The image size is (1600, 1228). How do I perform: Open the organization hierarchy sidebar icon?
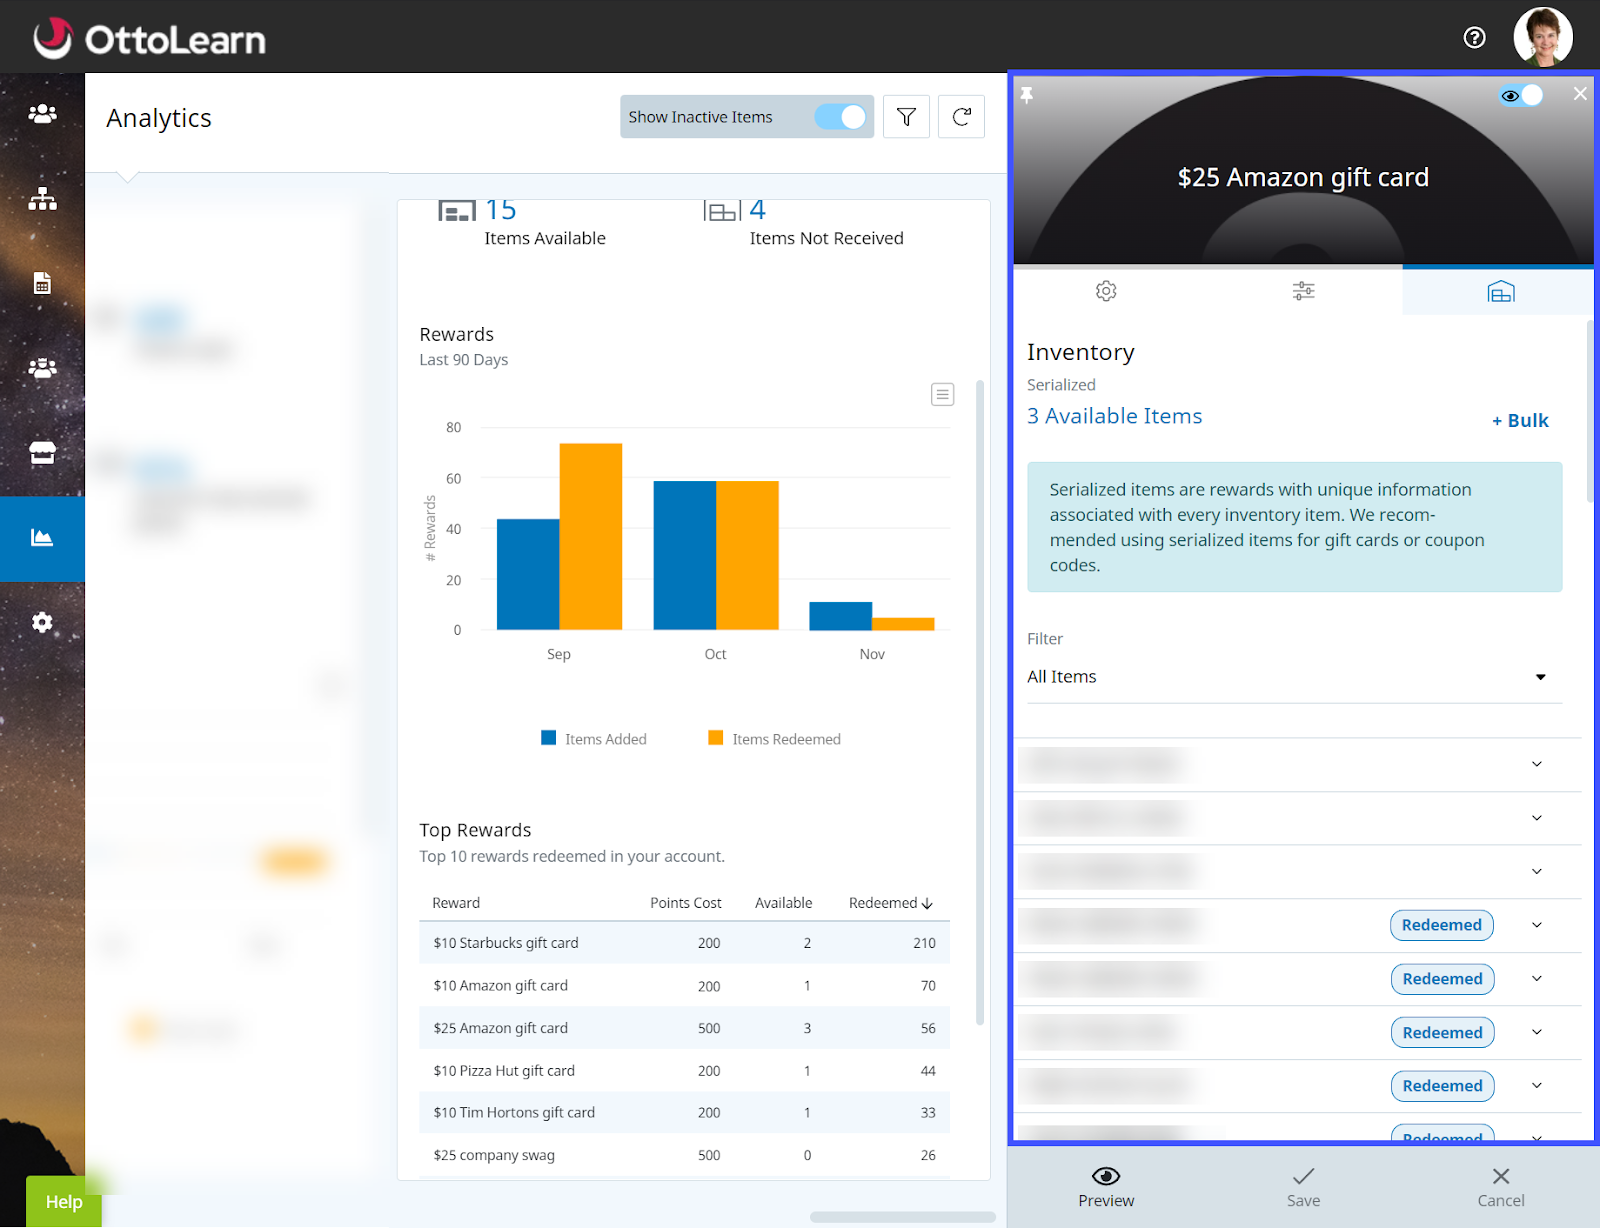coord(42,199)
